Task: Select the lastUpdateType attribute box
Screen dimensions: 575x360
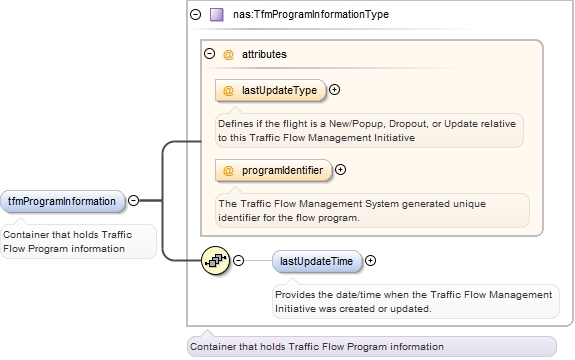Action: [x=270, y=90]
